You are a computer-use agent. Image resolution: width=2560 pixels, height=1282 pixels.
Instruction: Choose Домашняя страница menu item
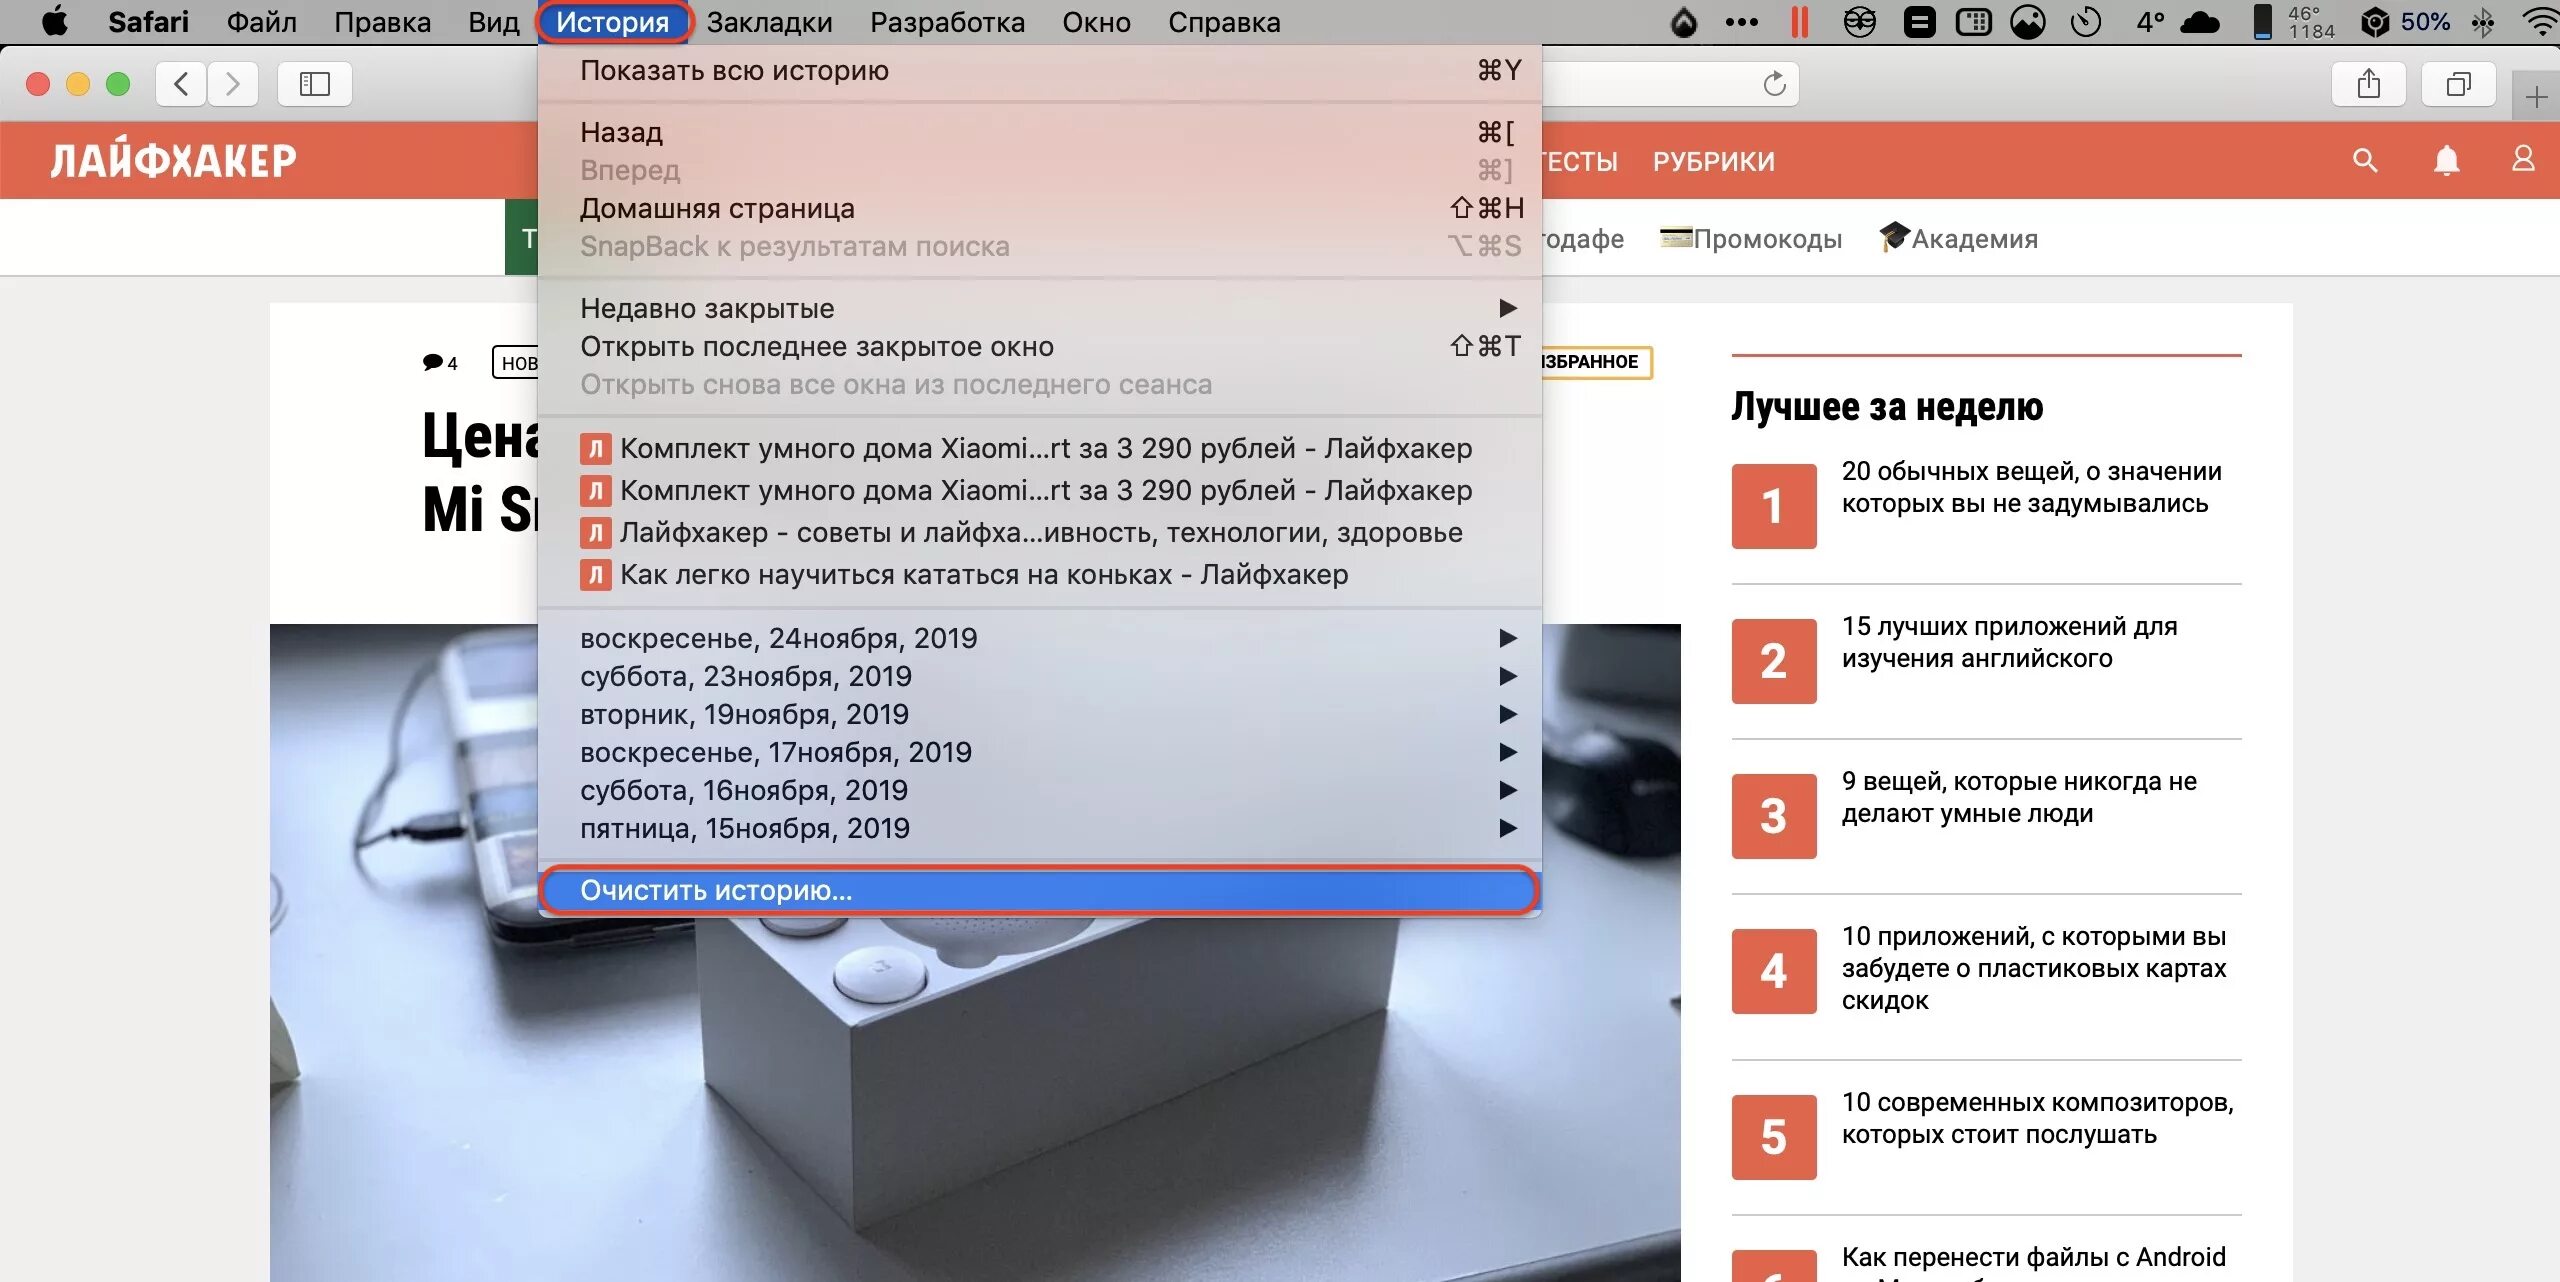click(1040, 209)
